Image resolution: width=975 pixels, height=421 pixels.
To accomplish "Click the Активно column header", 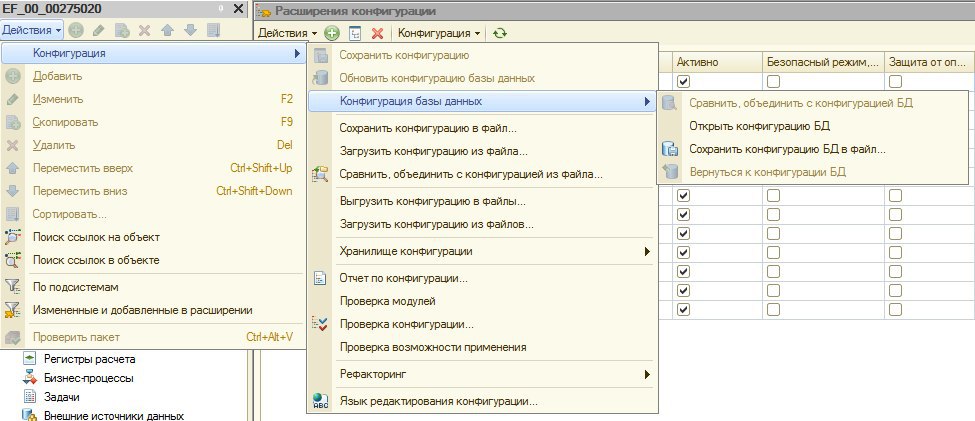I will click(x=716, y=62).
